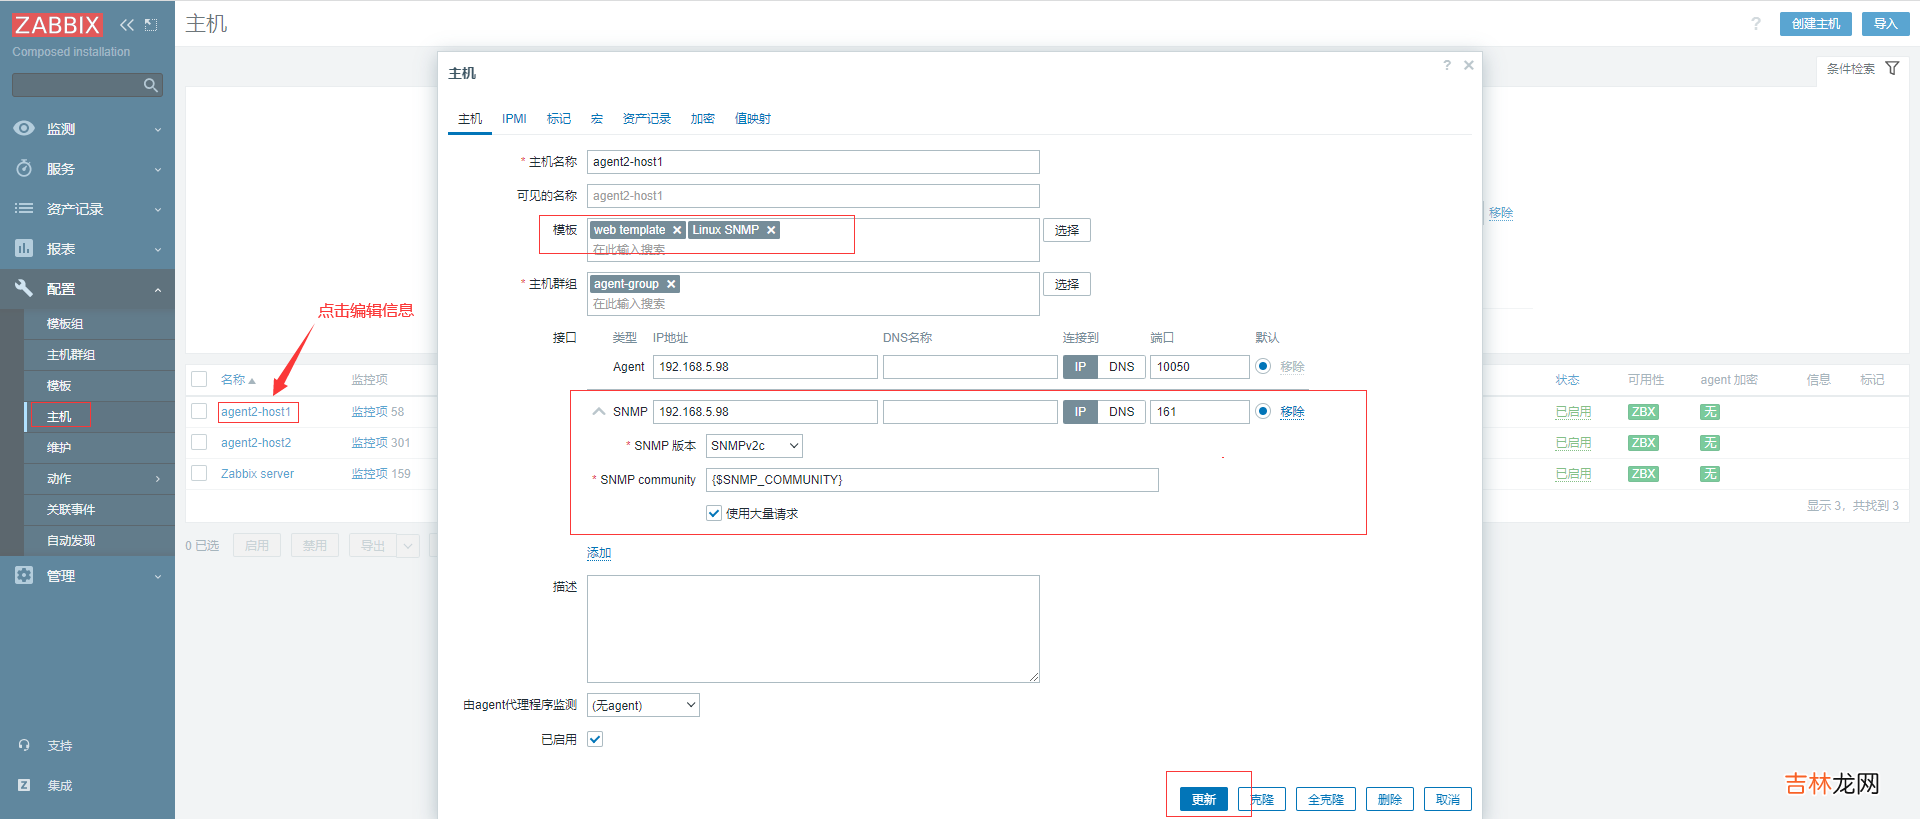Open the SNMP 版本 dropdown

[x=754, y=446]
